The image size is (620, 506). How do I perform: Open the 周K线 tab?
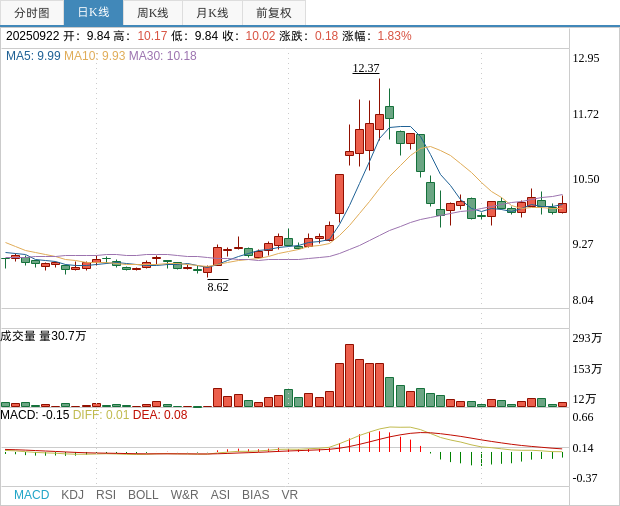coord(153,13)
